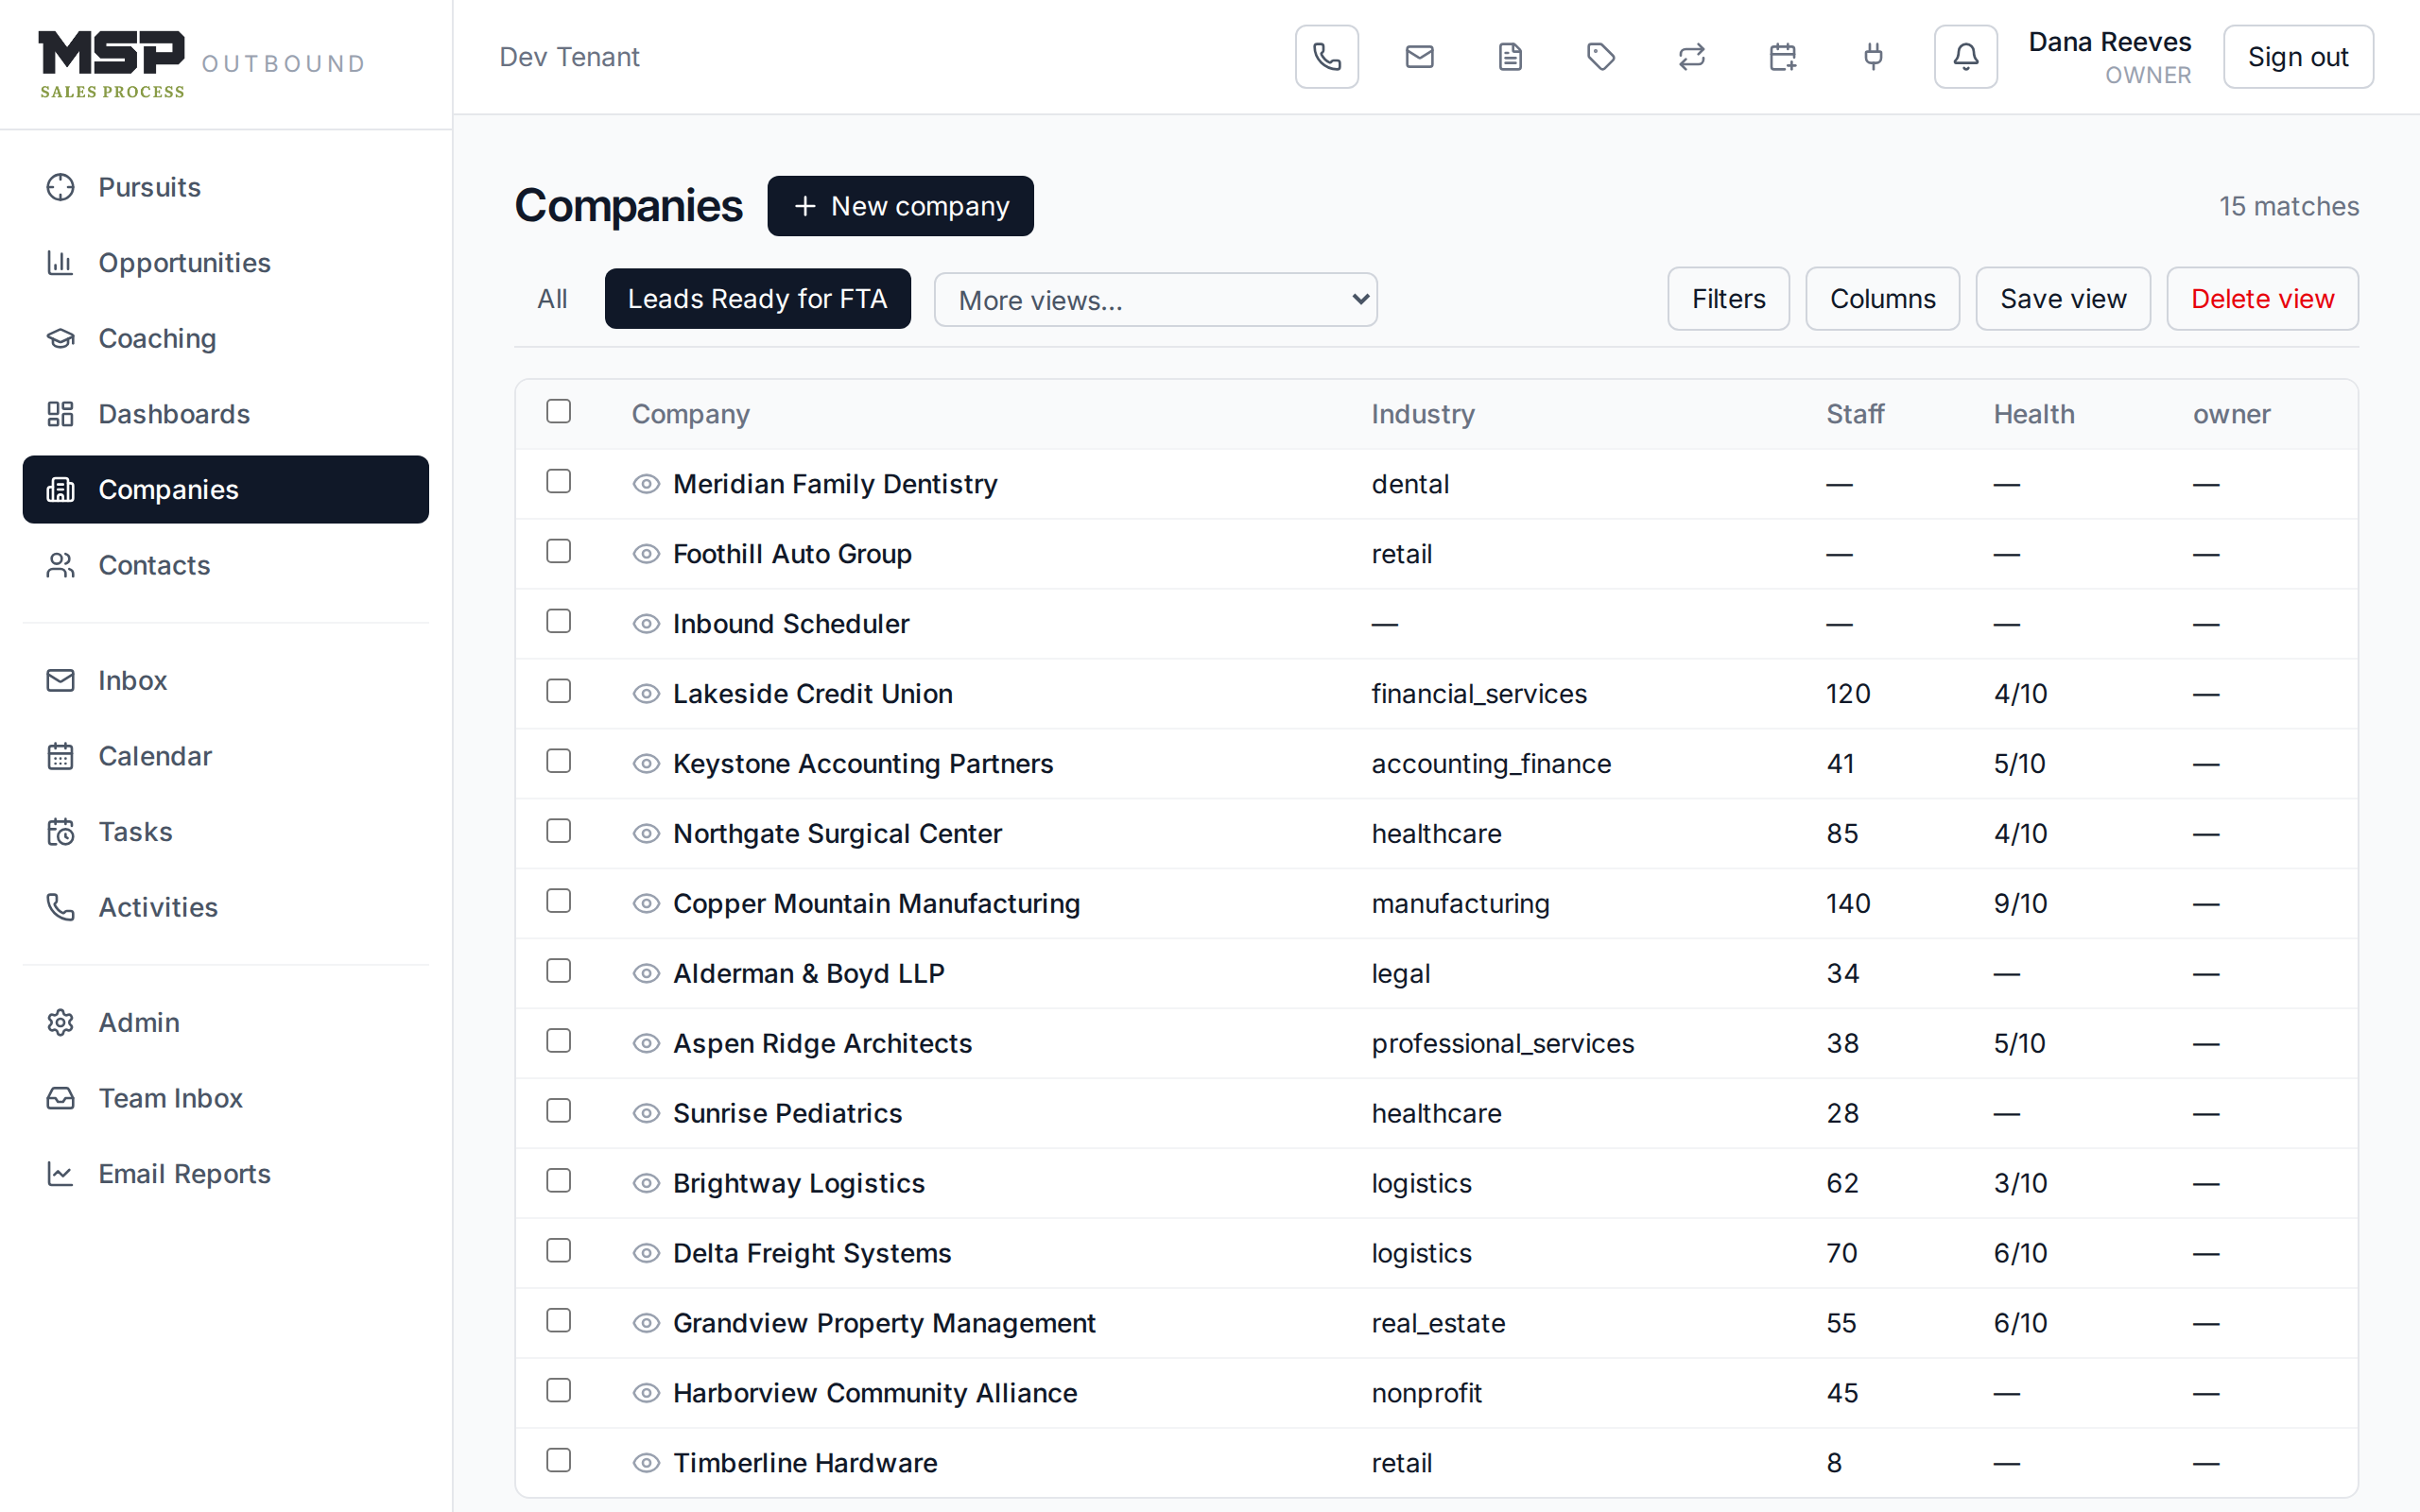Open the document icon in header

coord(1510,57)
